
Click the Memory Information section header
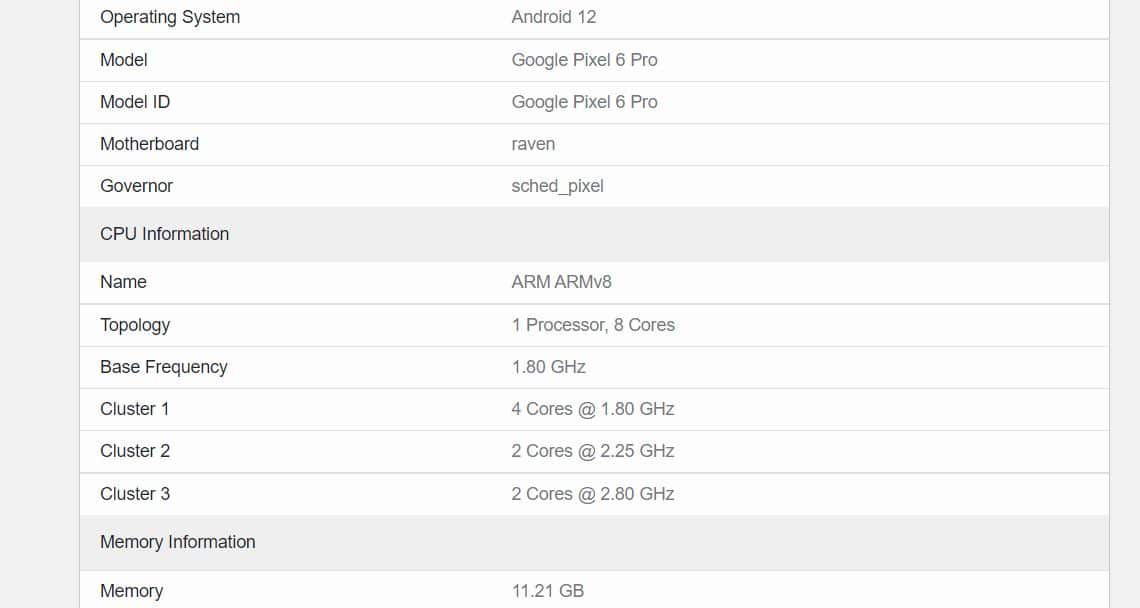click(x=178, y=542)
